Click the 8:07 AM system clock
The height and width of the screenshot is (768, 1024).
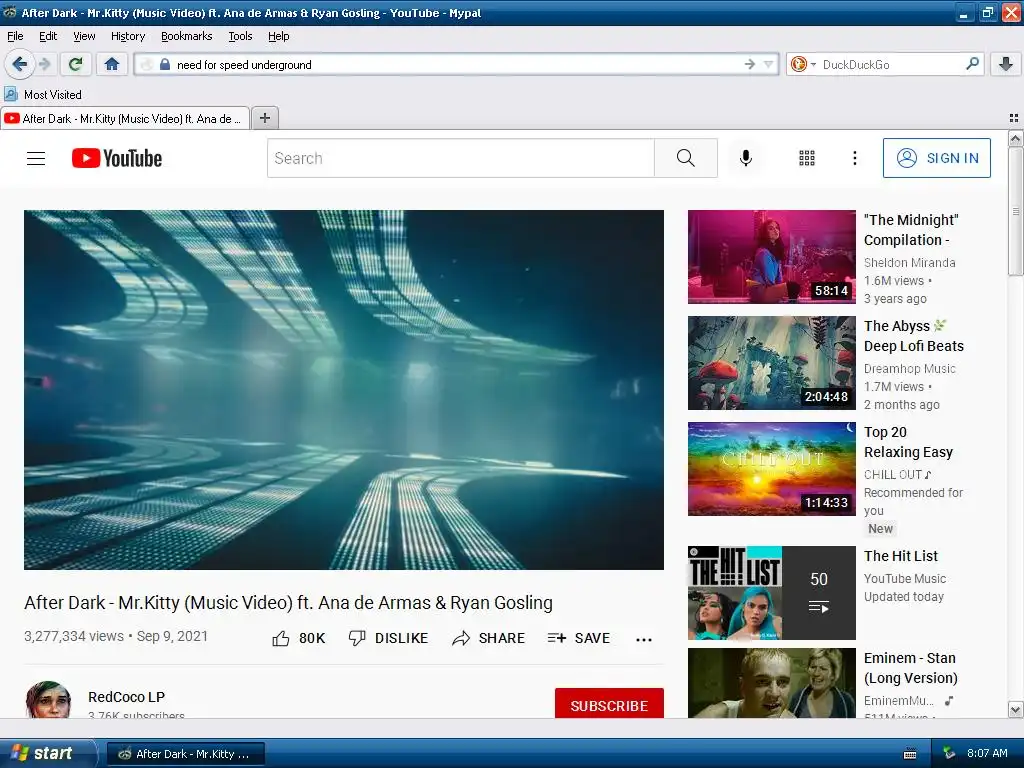(987, 753)
